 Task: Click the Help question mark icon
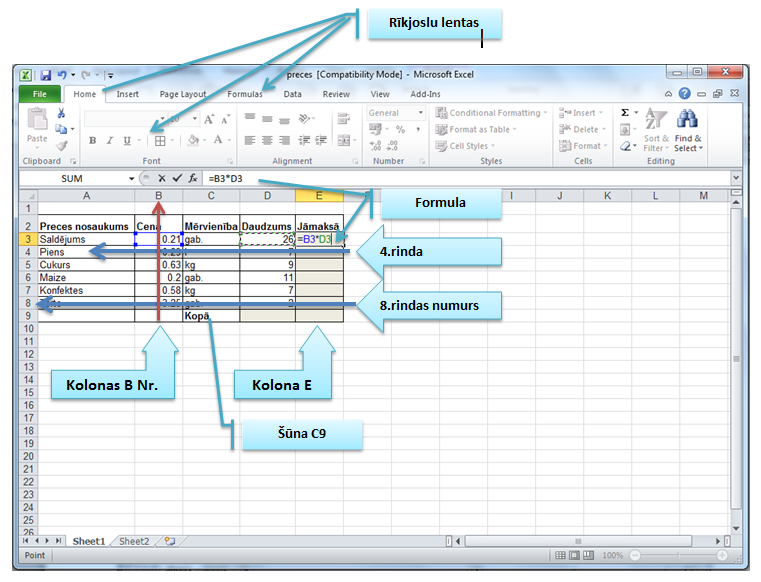[684, 93]
